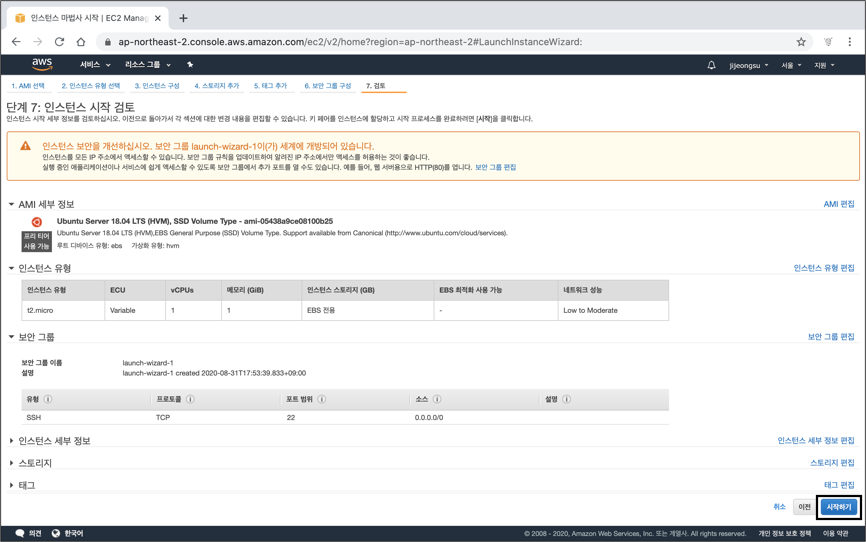Open the 서비스 dropdown menu
The height and width of the screenshot is (542, 866).
tap(95, 65)
